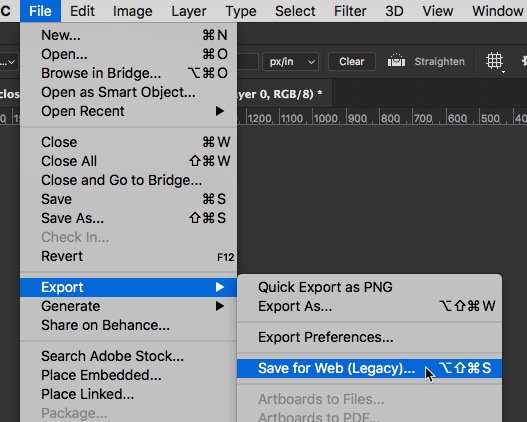
Task: Select Save for Web (Legacy)...
Action: click(369, 368)
